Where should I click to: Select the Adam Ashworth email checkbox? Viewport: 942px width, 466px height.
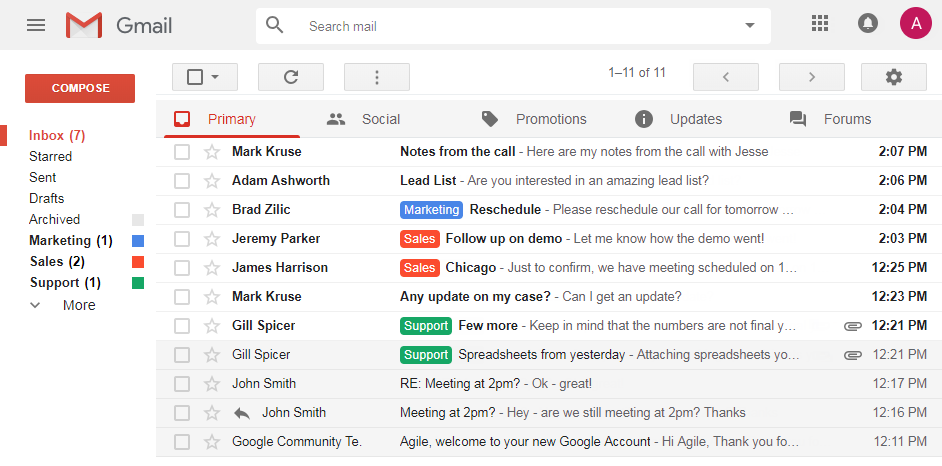click(182, 181)
